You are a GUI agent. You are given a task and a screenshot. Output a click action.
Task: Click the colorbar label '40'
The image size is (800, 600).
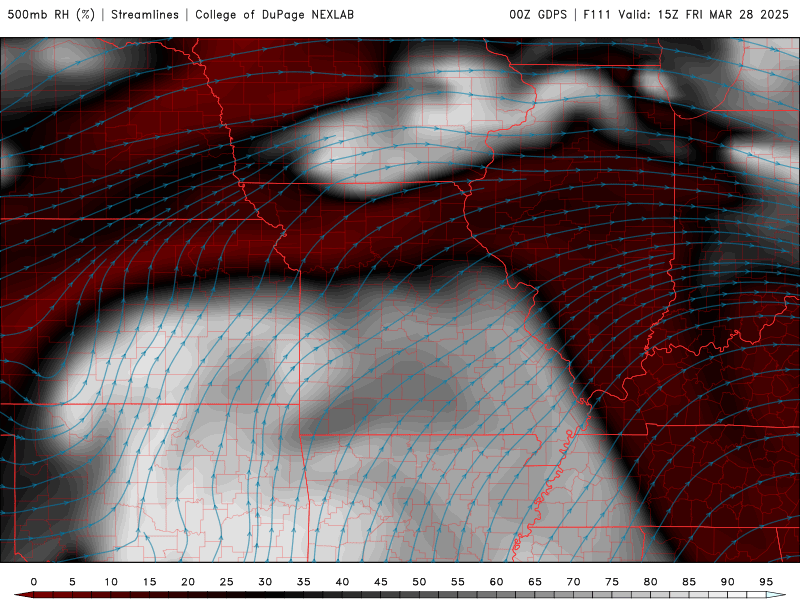point(342,582)
